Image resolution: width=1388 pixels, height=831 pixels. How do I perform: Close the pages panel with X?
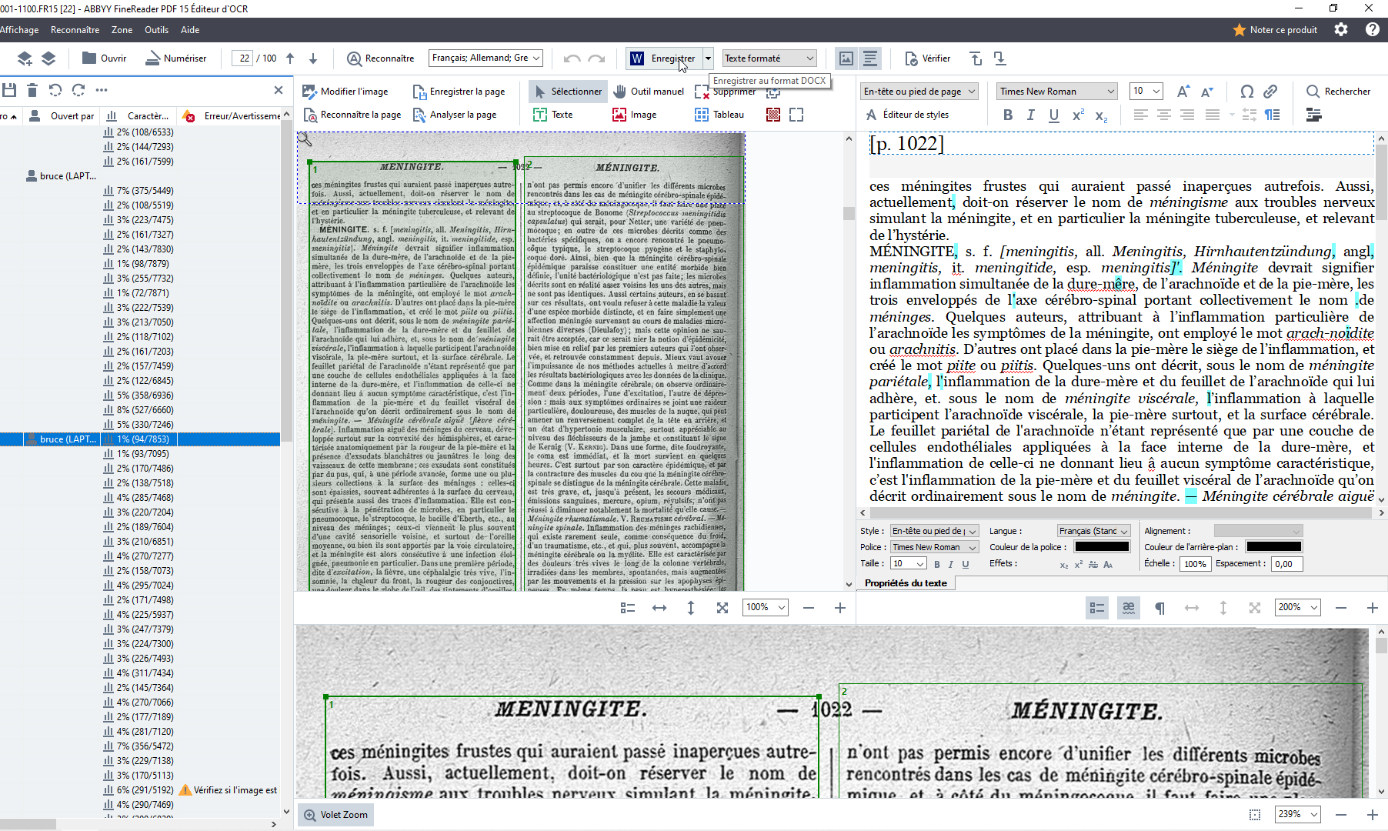279,90
